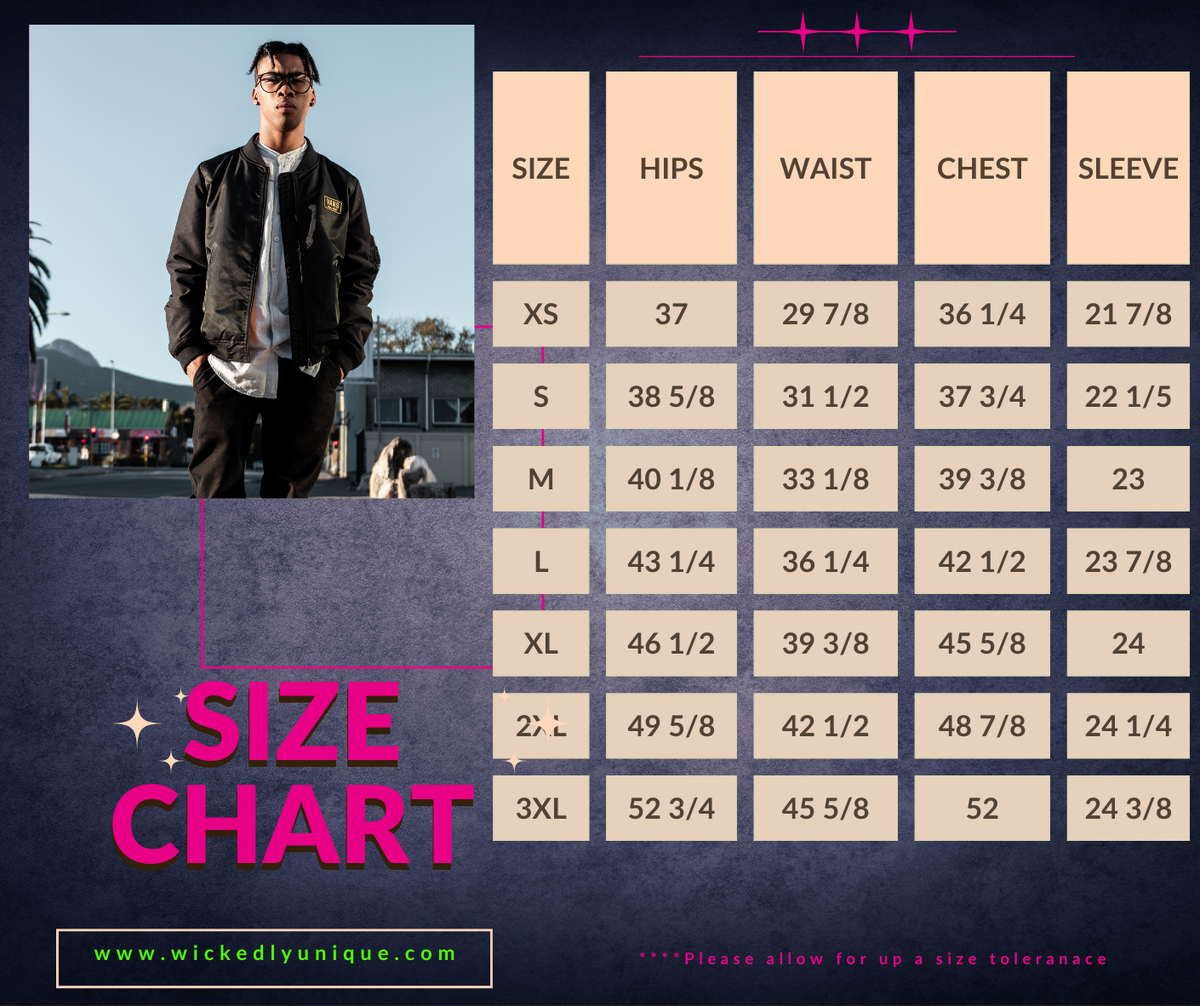Select sleeve value 24 1/4 for 2XL
This screenshot has width=1200, height=1006.
tap(1127, 726)
